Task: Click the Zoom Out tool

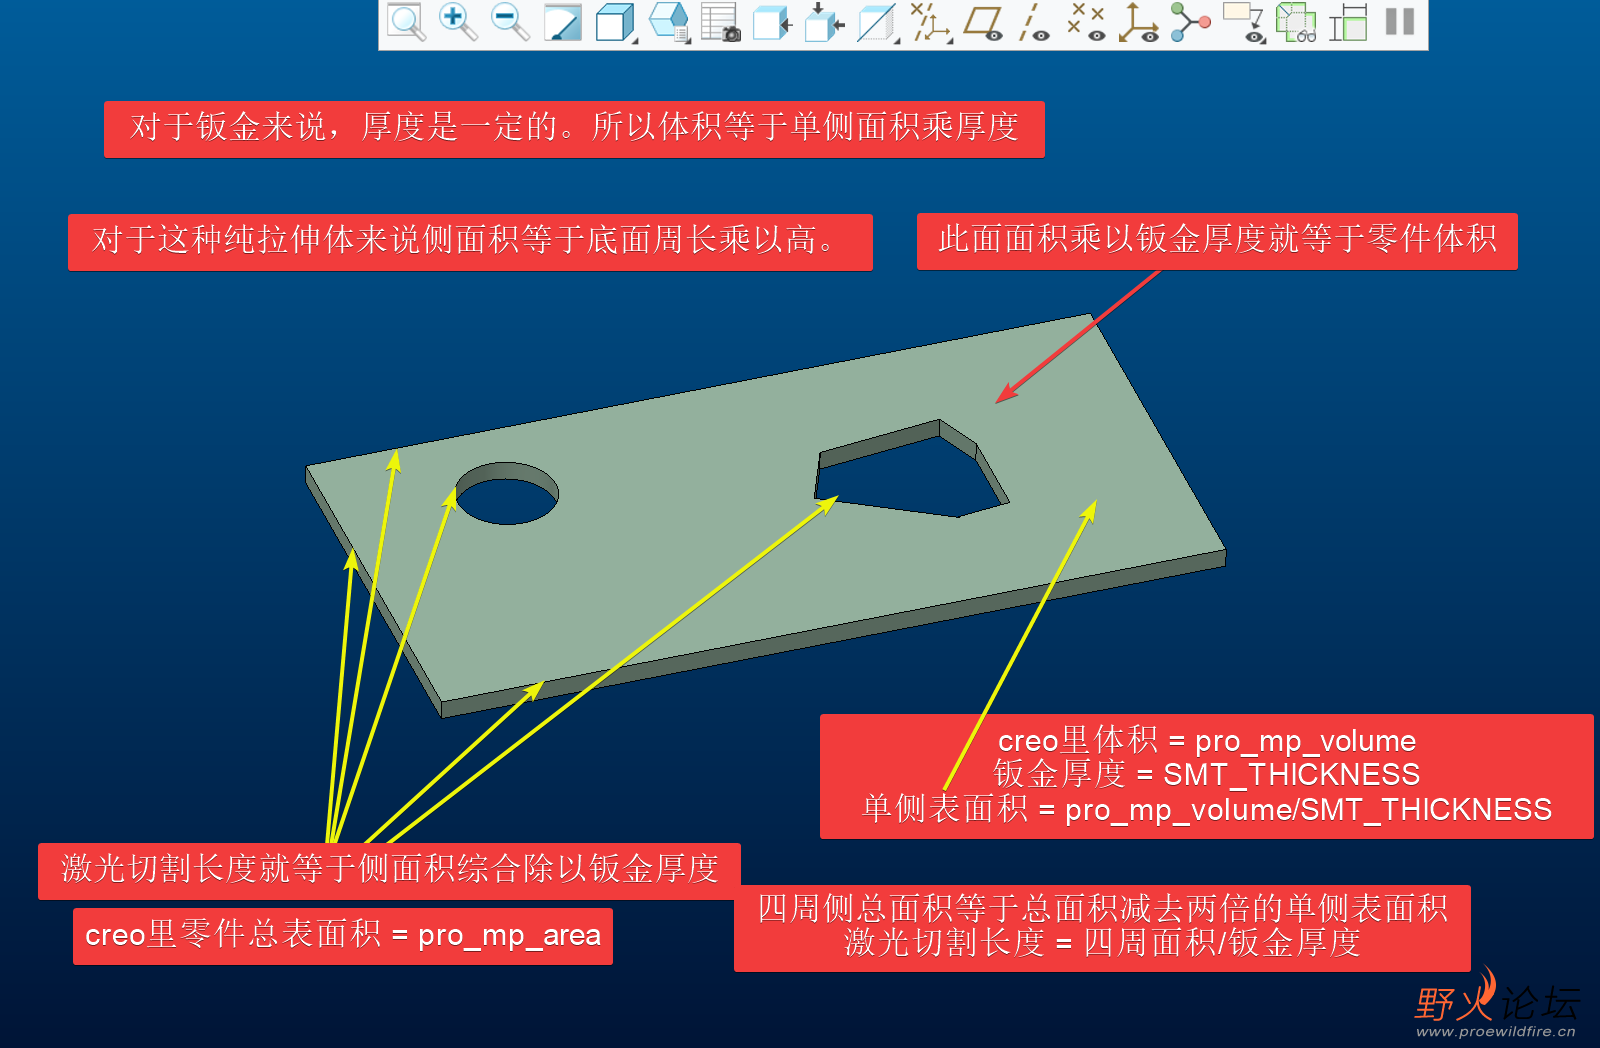Action: point(510,21)
